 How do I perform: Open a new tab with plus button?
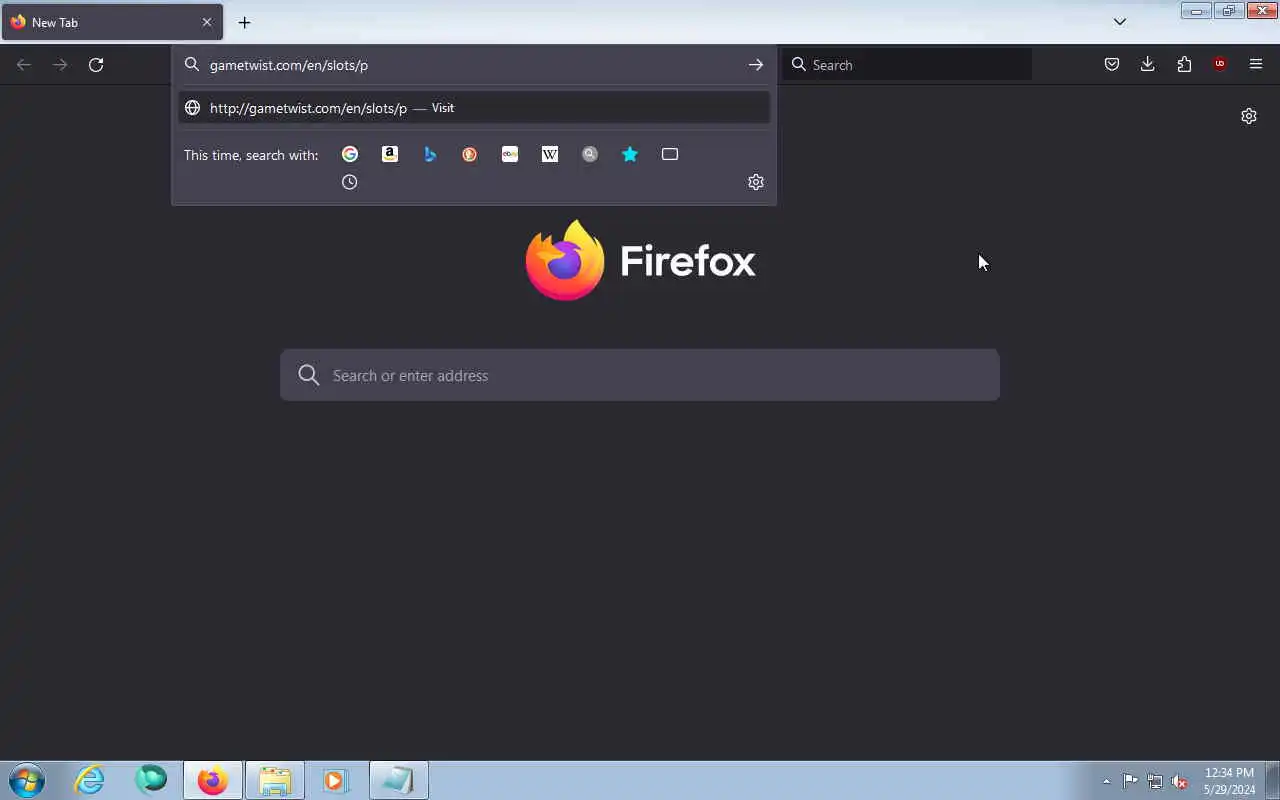coord(244,22)
